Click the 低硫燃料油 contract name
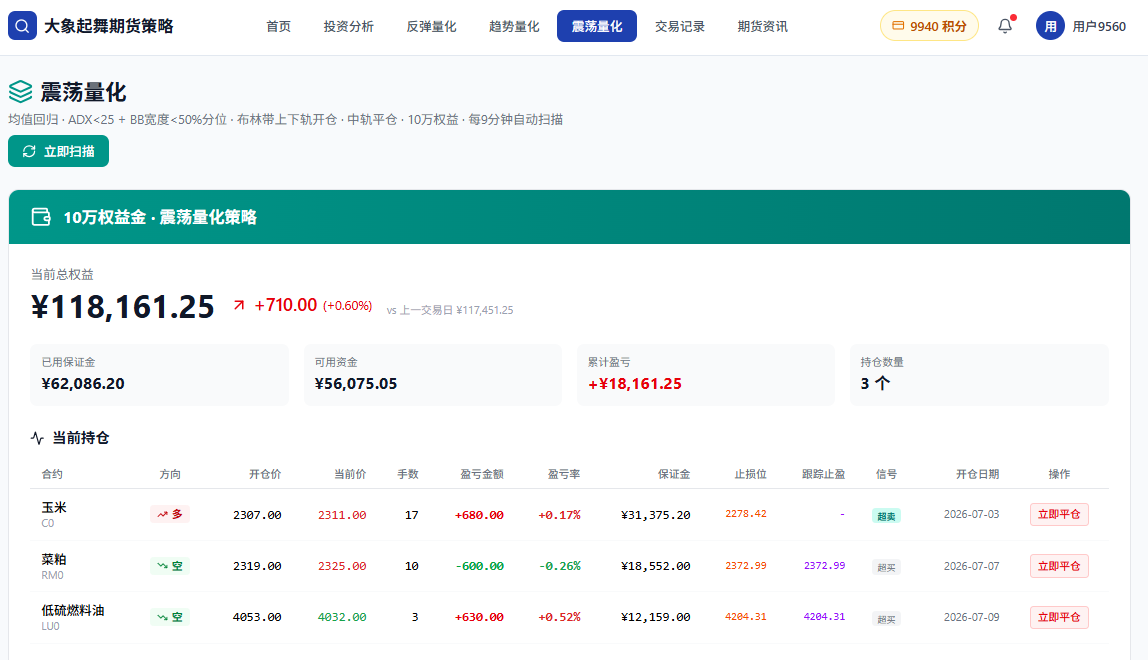Viewport: 1148px width, 660px height. pyautogui.click(x=72, y=610)
